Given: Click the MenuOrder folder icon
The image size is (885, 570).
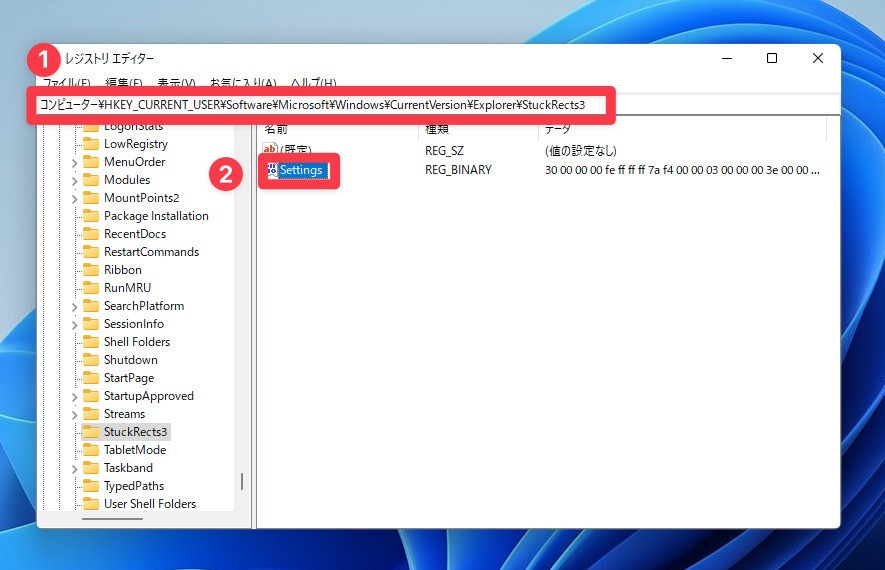Looking at the screenshot, I should [x=91, y=162].
